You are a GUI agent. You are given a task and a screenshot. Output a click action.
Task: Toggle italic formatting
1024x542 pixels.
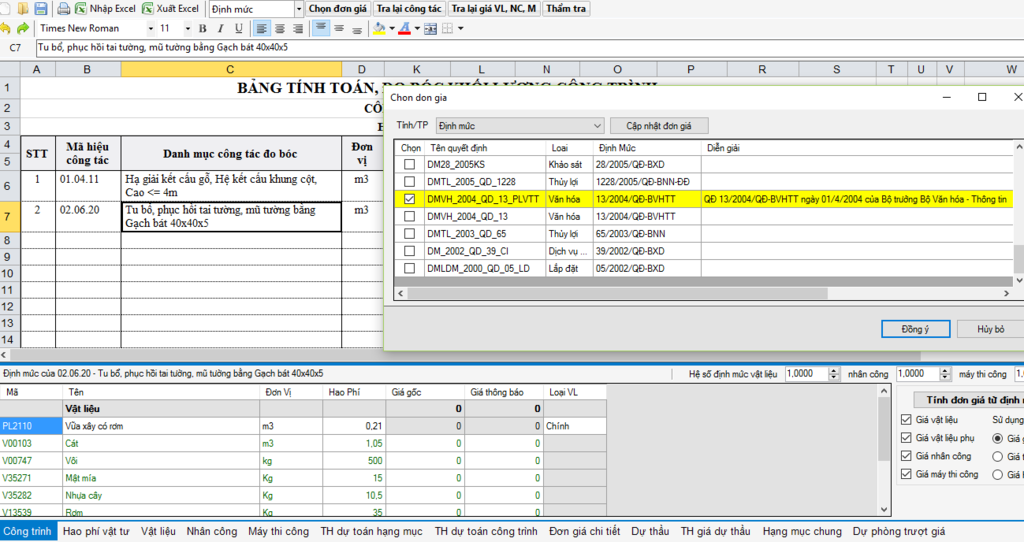[x=221, y=28]
